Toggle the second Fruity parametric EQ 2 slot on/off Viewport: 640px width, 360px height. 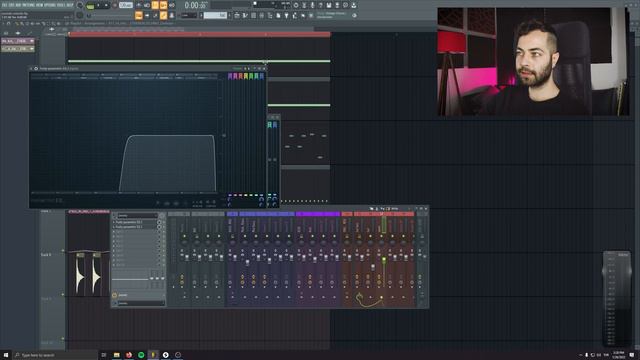[x=159, y=227]
